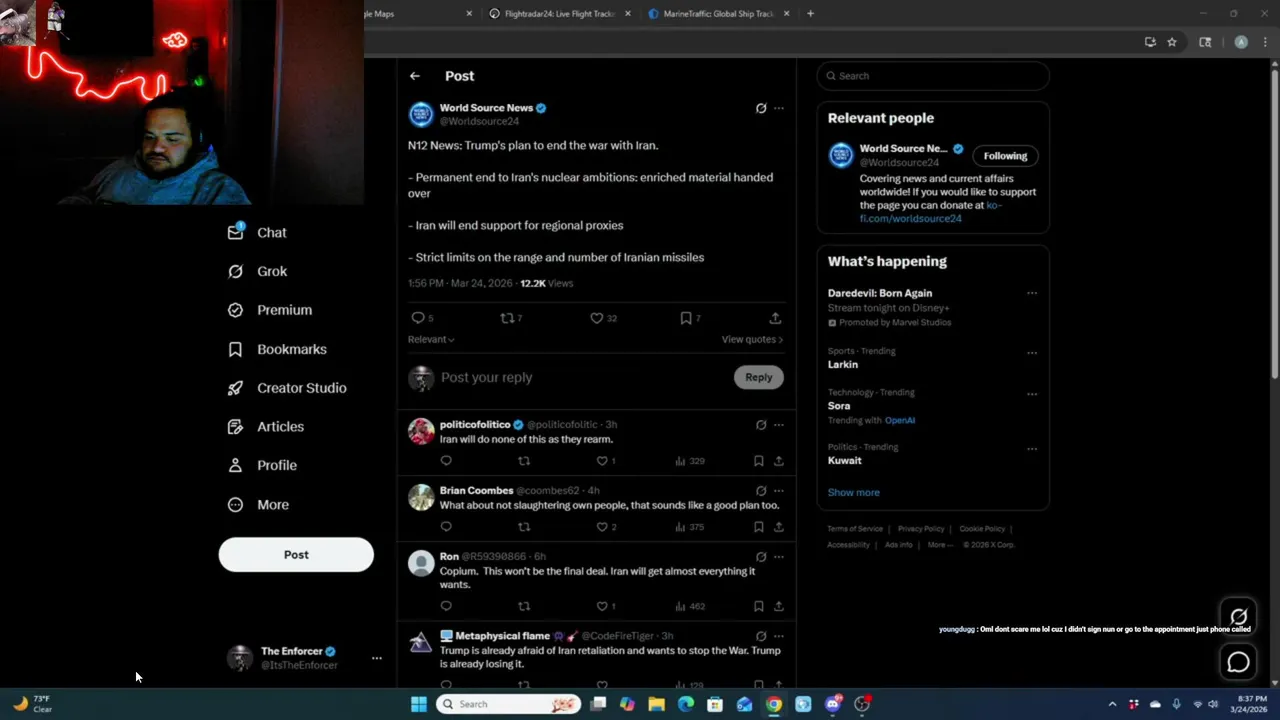1280x720 pixels.
Task: Click the white Post button
Action: (x=296, y=555)
